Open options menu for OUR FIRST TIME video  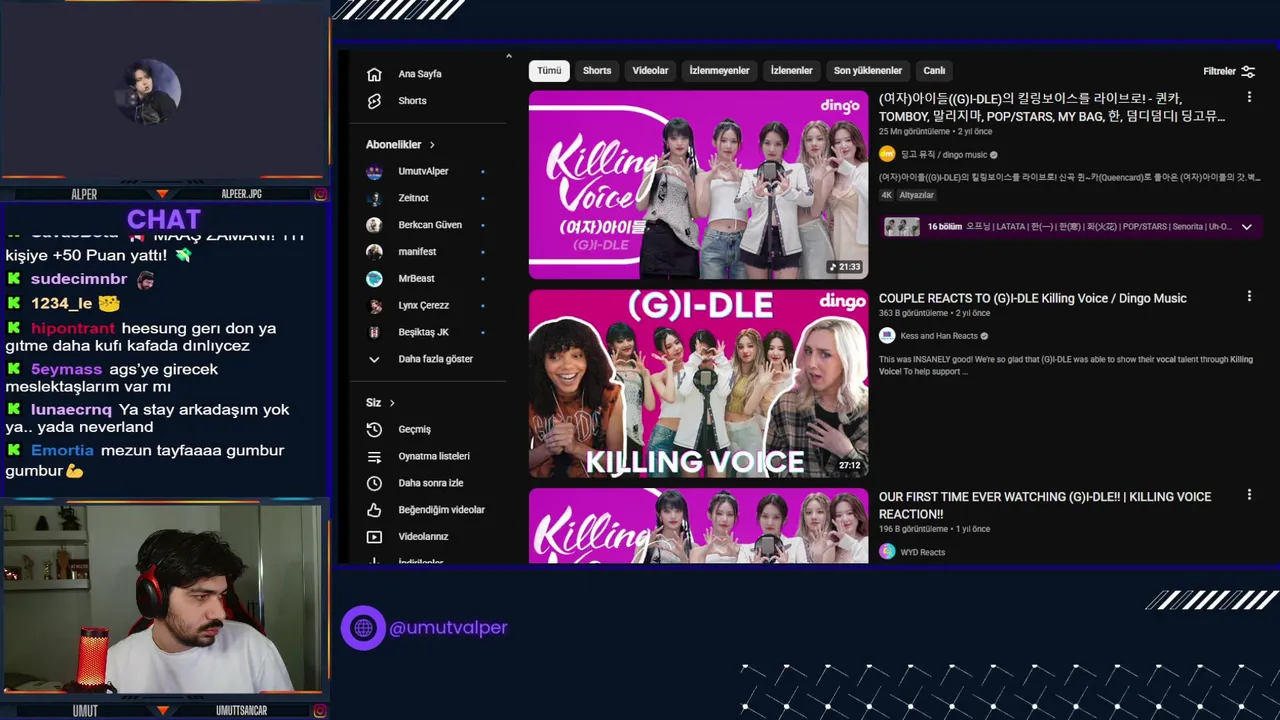(x=1249, y=494)
